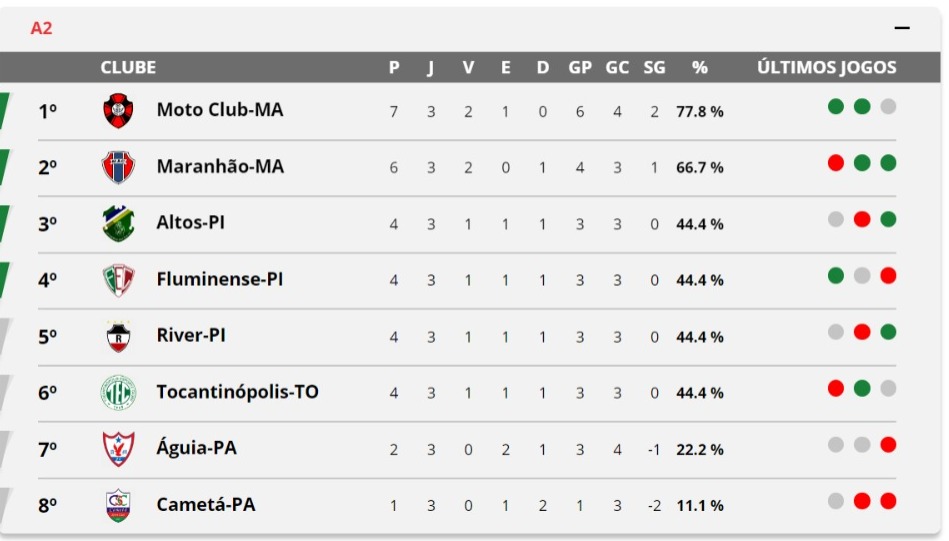
Task: Click Águia-PA's red last-game dot
Action: [888, 445]
